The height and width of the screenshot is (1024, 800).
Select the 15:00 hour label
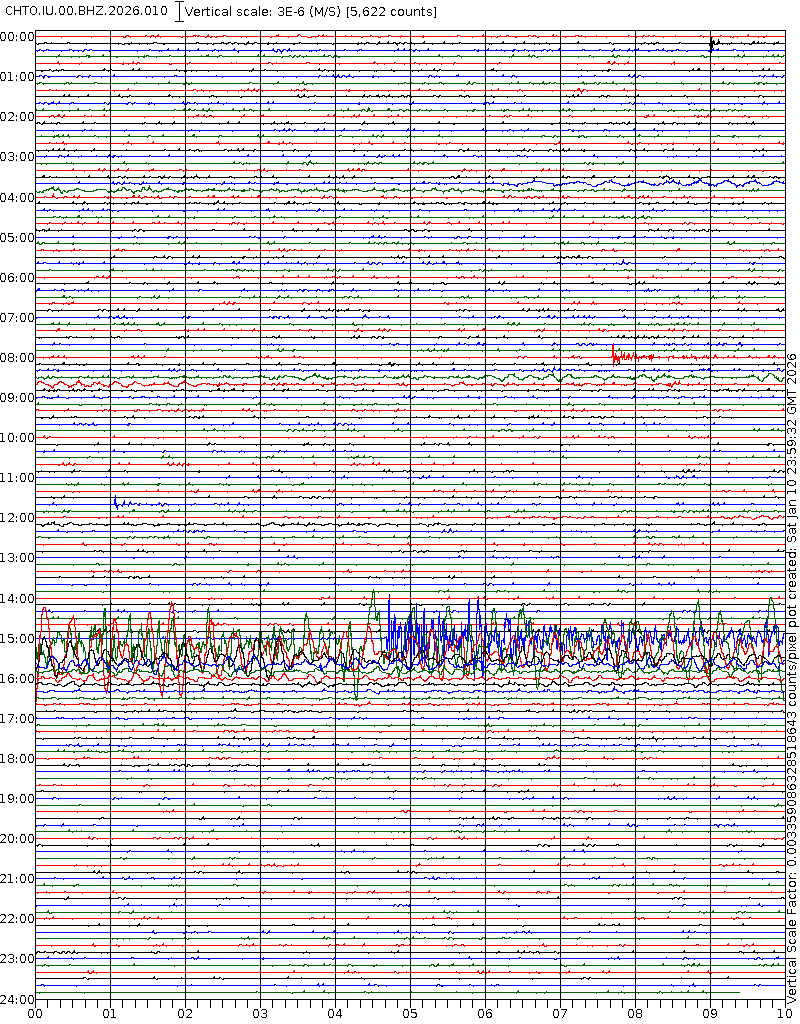[17, 638]
